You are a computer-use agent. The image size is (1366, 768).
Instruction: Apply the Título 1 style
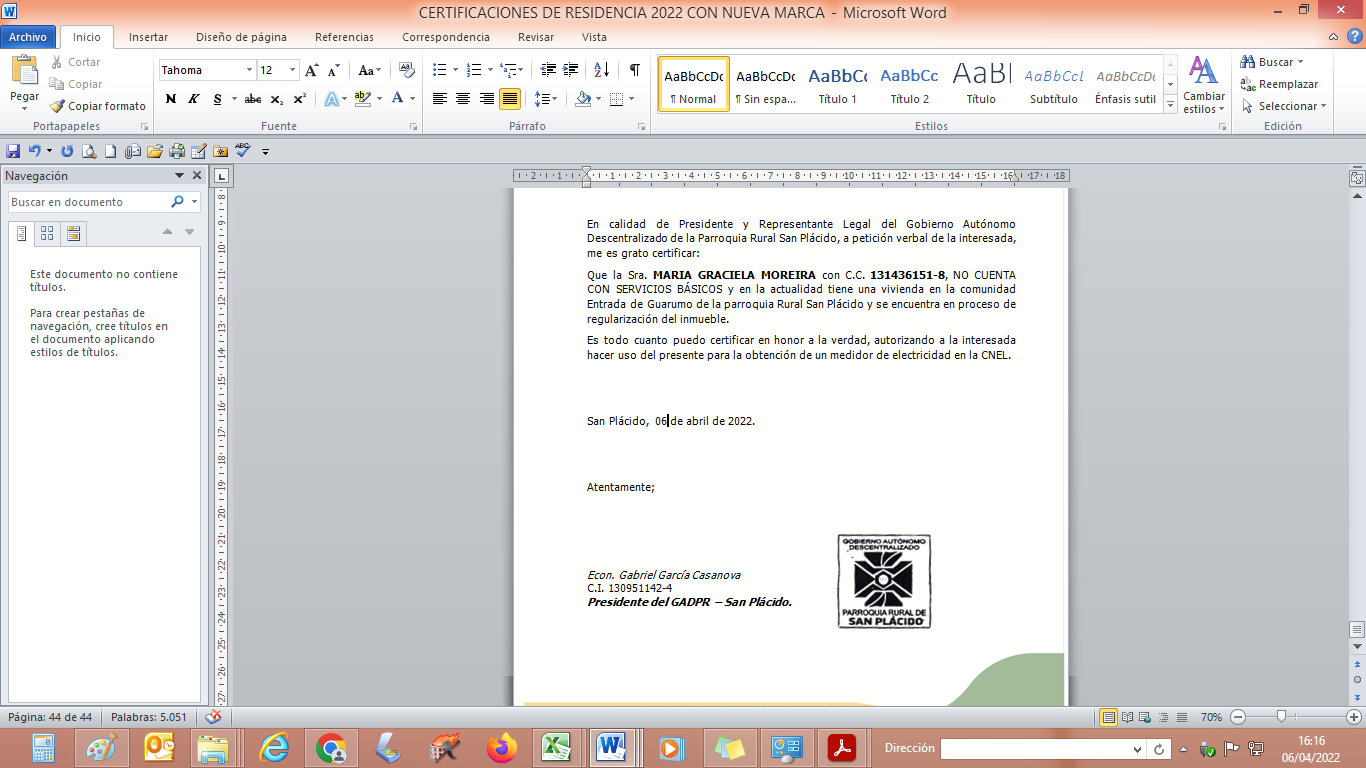(x=837, y=85)
